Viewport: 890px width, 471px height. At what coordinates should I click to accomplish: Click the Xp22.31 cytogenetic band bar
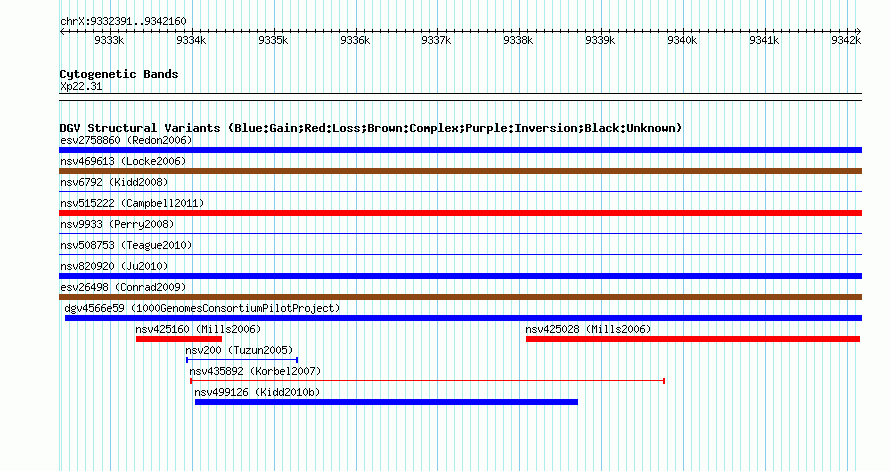460,97
